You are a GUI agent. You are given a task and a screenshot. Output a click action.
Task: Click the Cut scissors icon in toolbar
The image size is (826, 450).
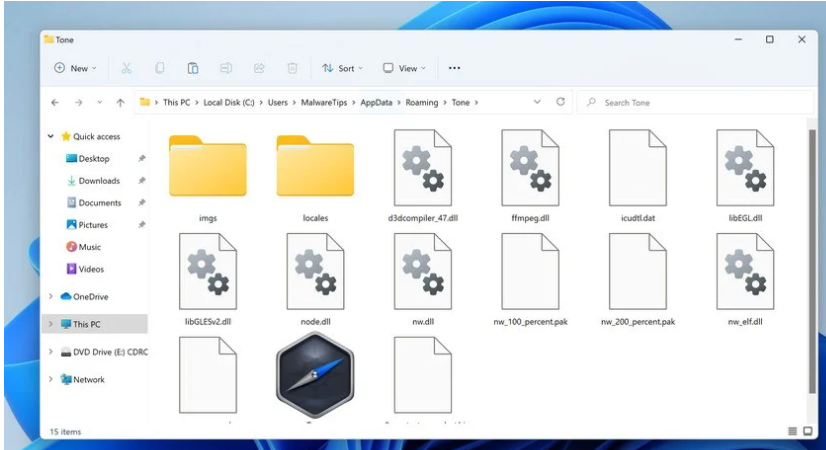click(127, 68)
